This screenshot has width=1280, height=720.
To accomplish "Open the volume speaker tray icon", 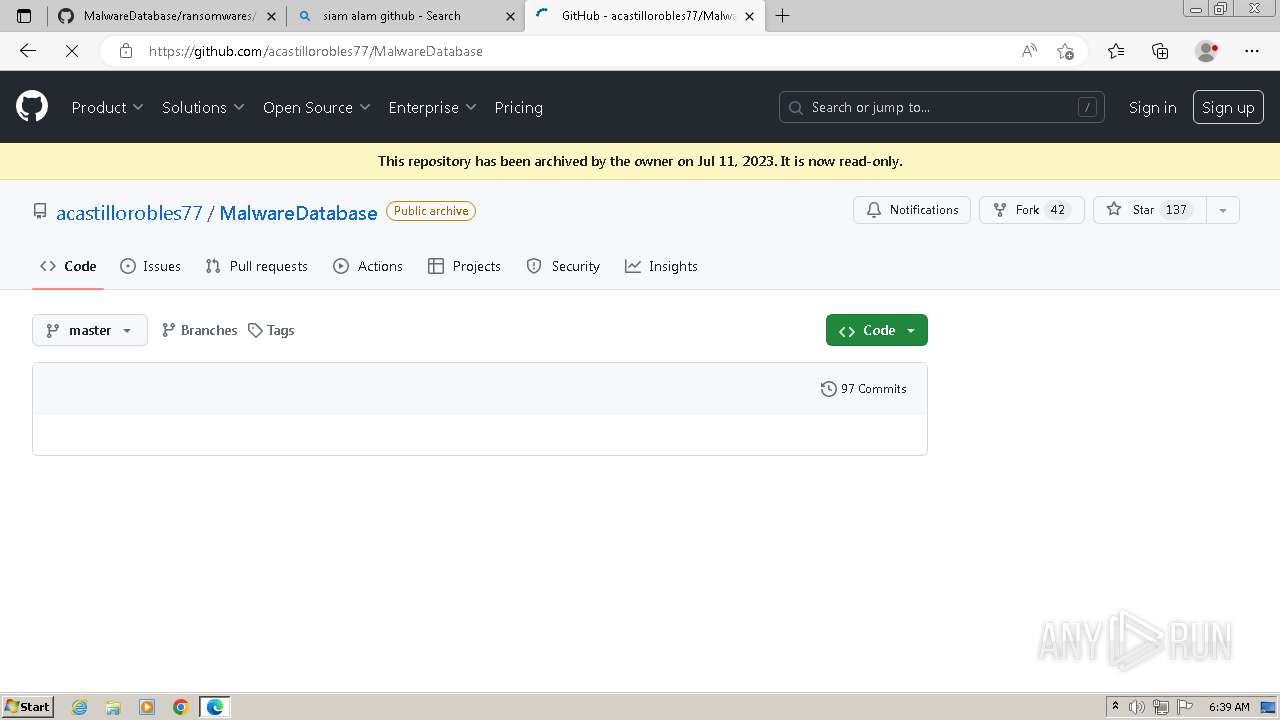I will point(1137,707).
